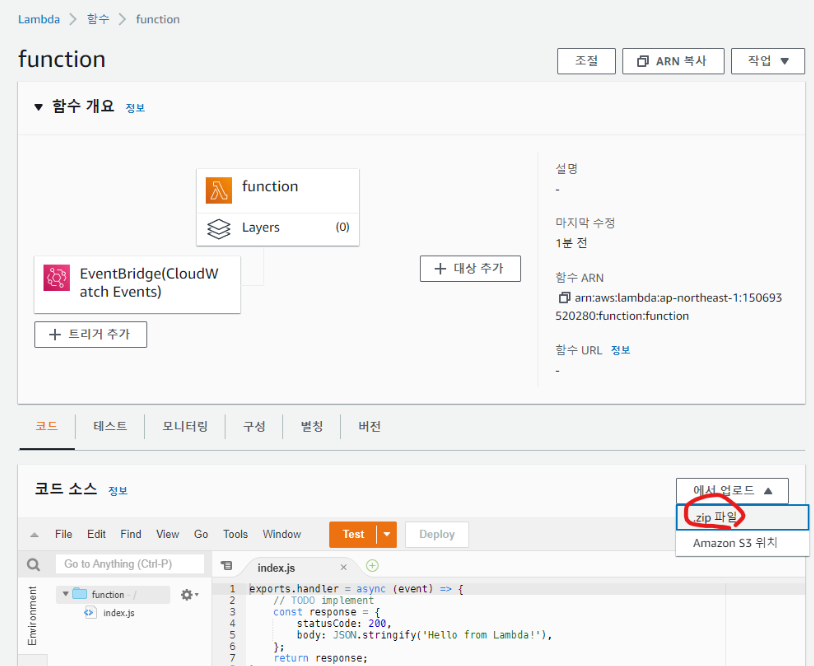Open the 정보 link next to 함수 URL

[620, 350]
